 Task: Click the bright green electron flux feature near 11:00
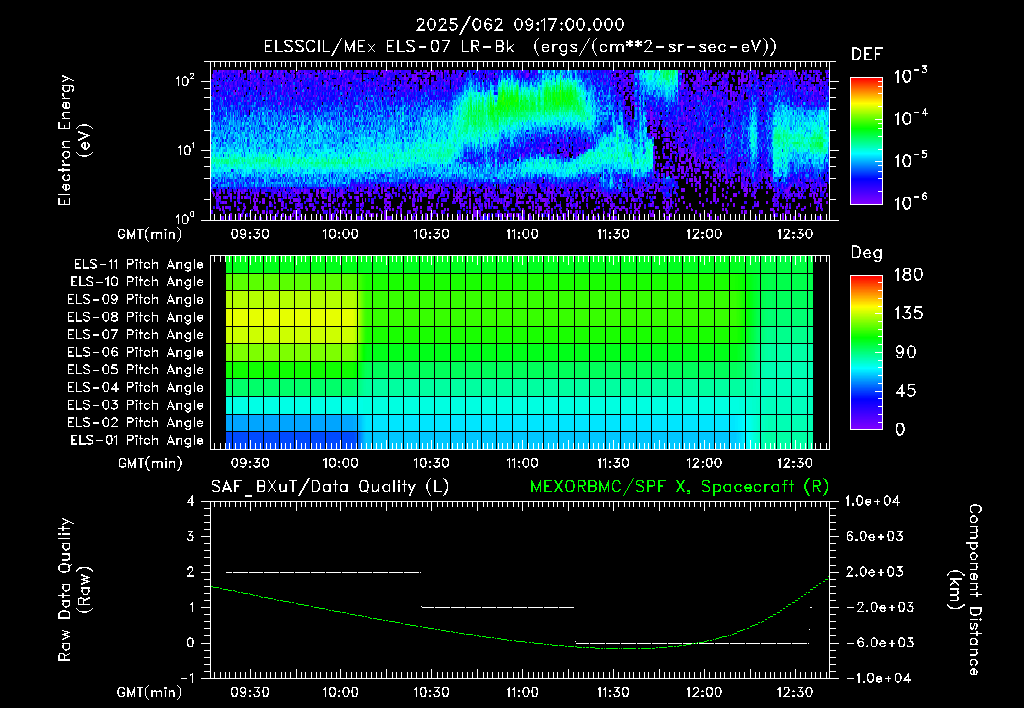click(529, 98)
